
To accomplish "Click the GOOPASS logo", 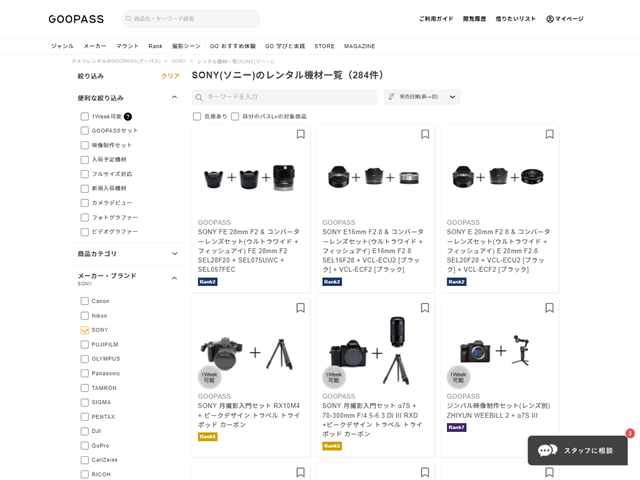I will click(76, 19).
